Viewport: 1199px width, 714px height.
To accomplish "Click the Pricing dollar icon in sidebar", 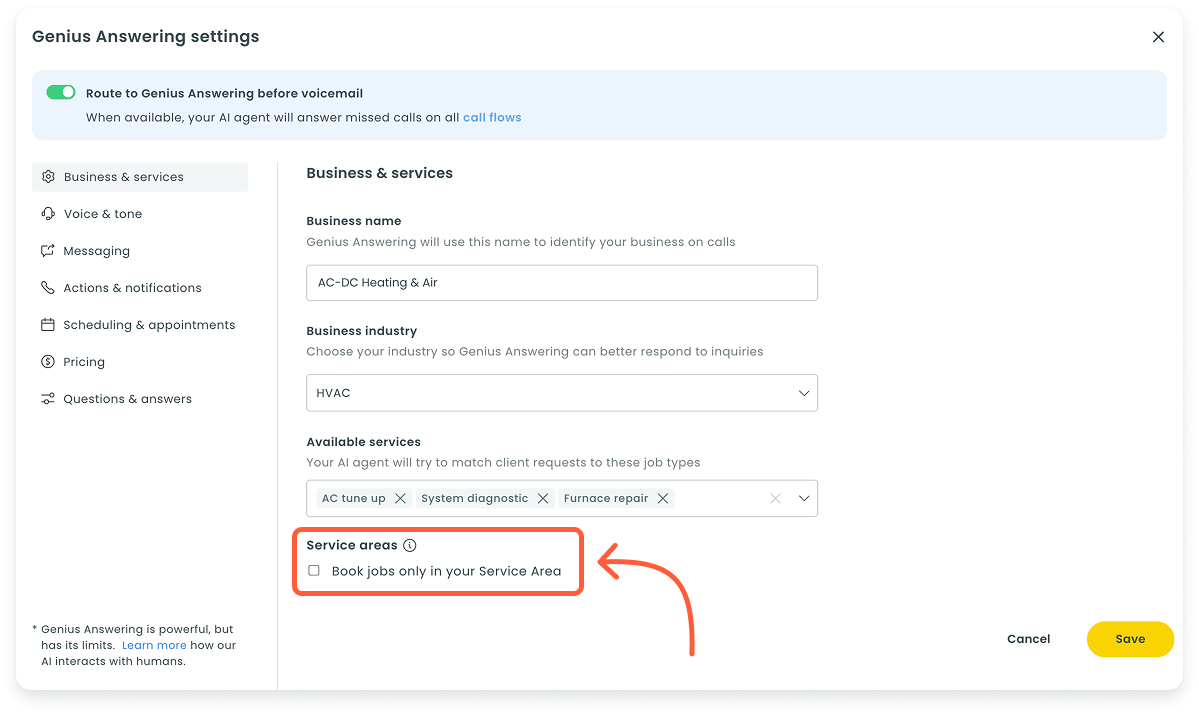I will tap(47, 362).
